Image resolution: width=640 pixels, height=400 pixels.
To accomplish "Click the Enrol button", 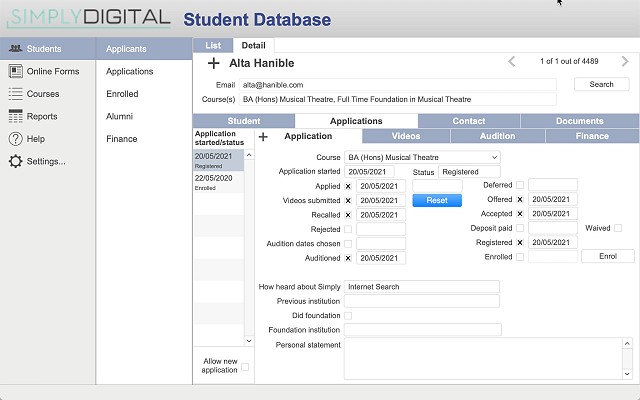I will tap(608, 256).
